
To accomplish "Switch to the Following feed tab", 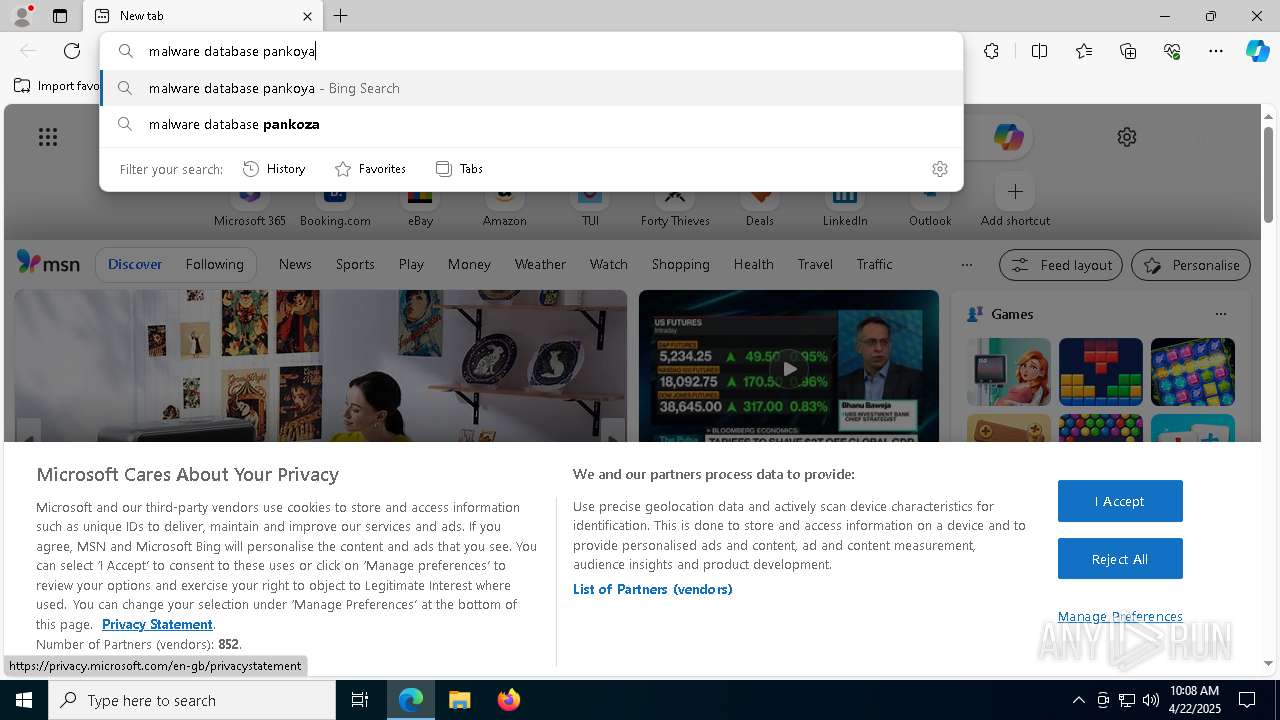I will pyautogui.click(x=214, y=264).
